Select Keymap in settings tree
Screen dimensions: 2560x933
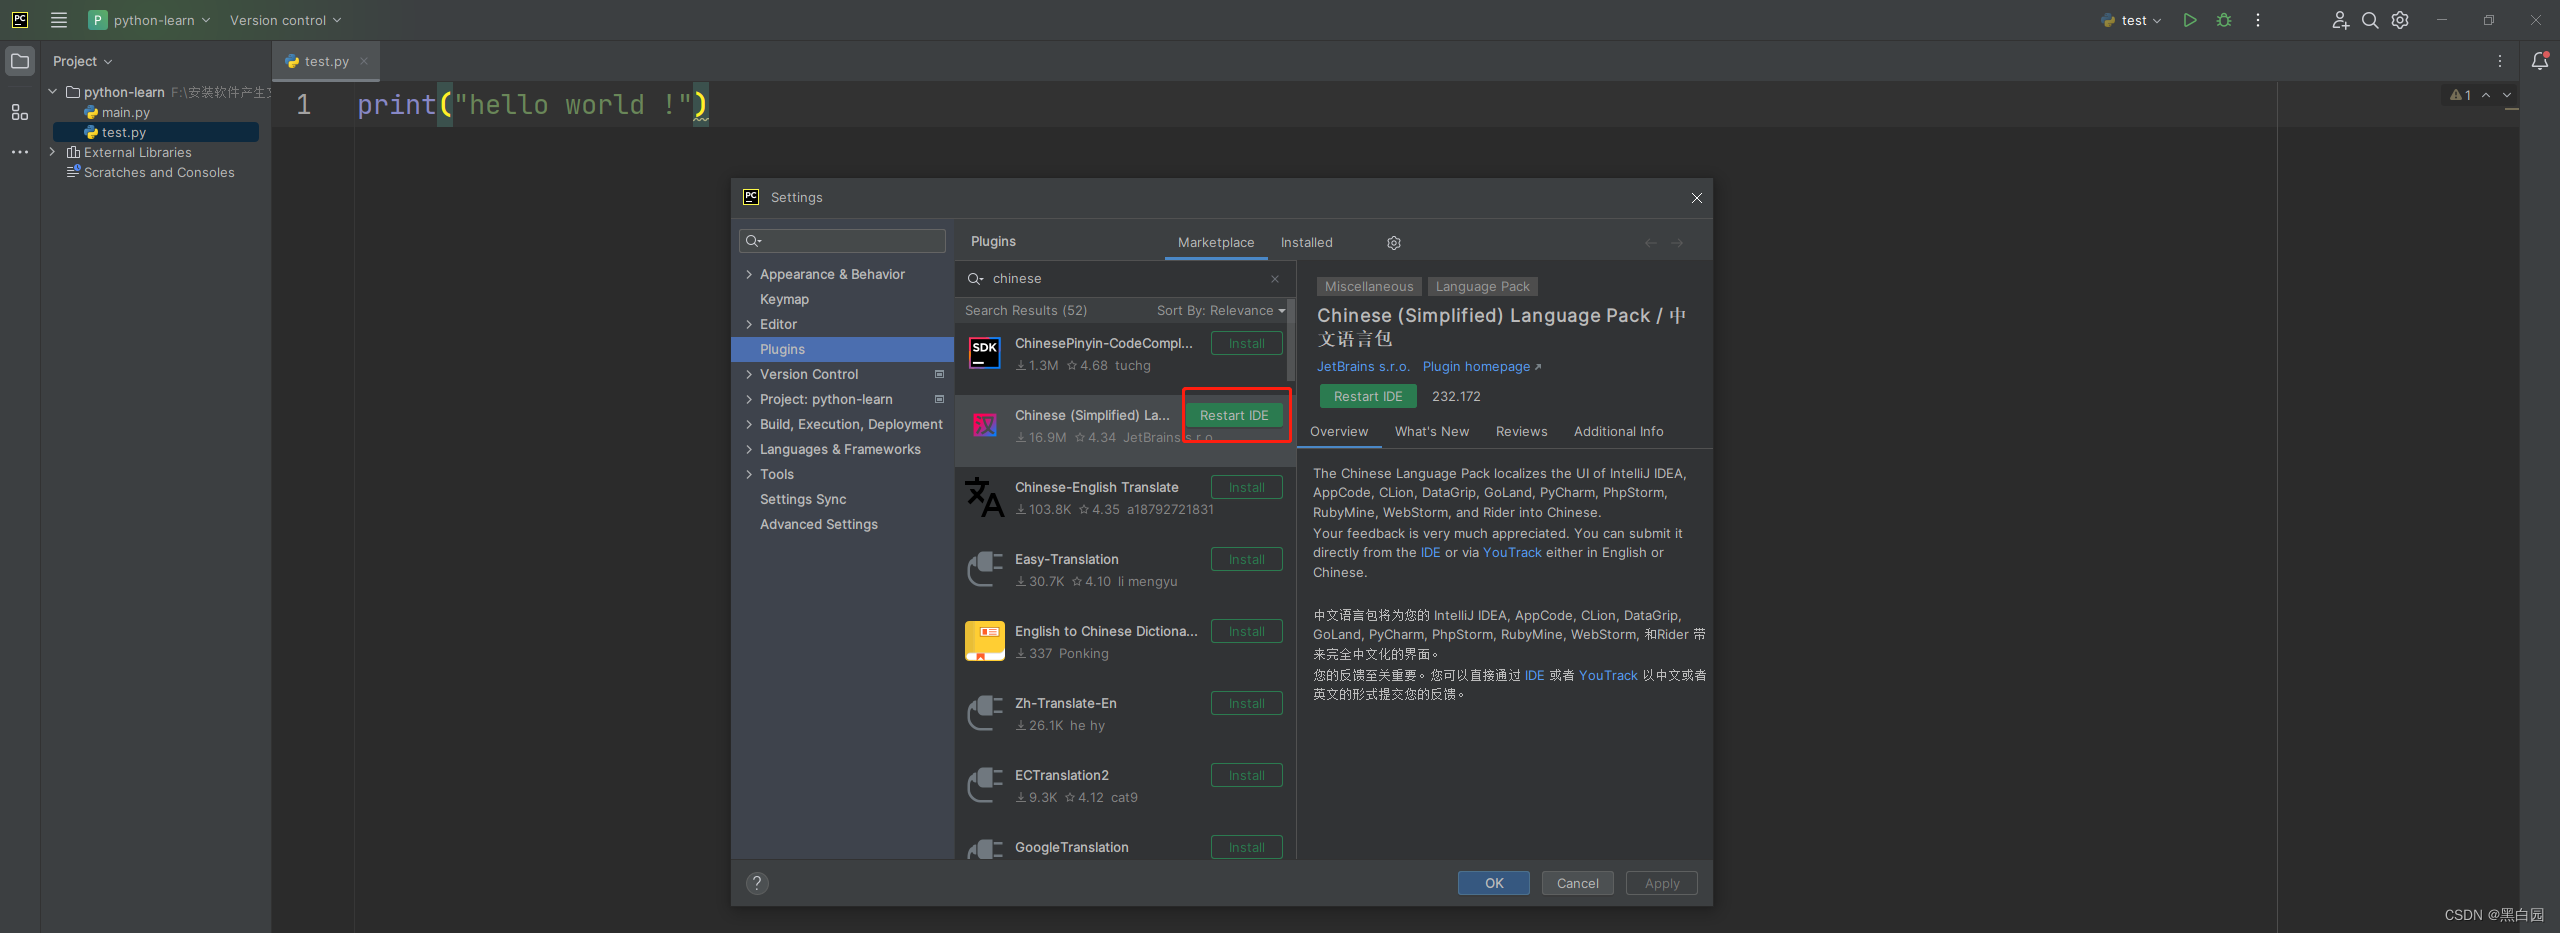click(x=784, y=299)
